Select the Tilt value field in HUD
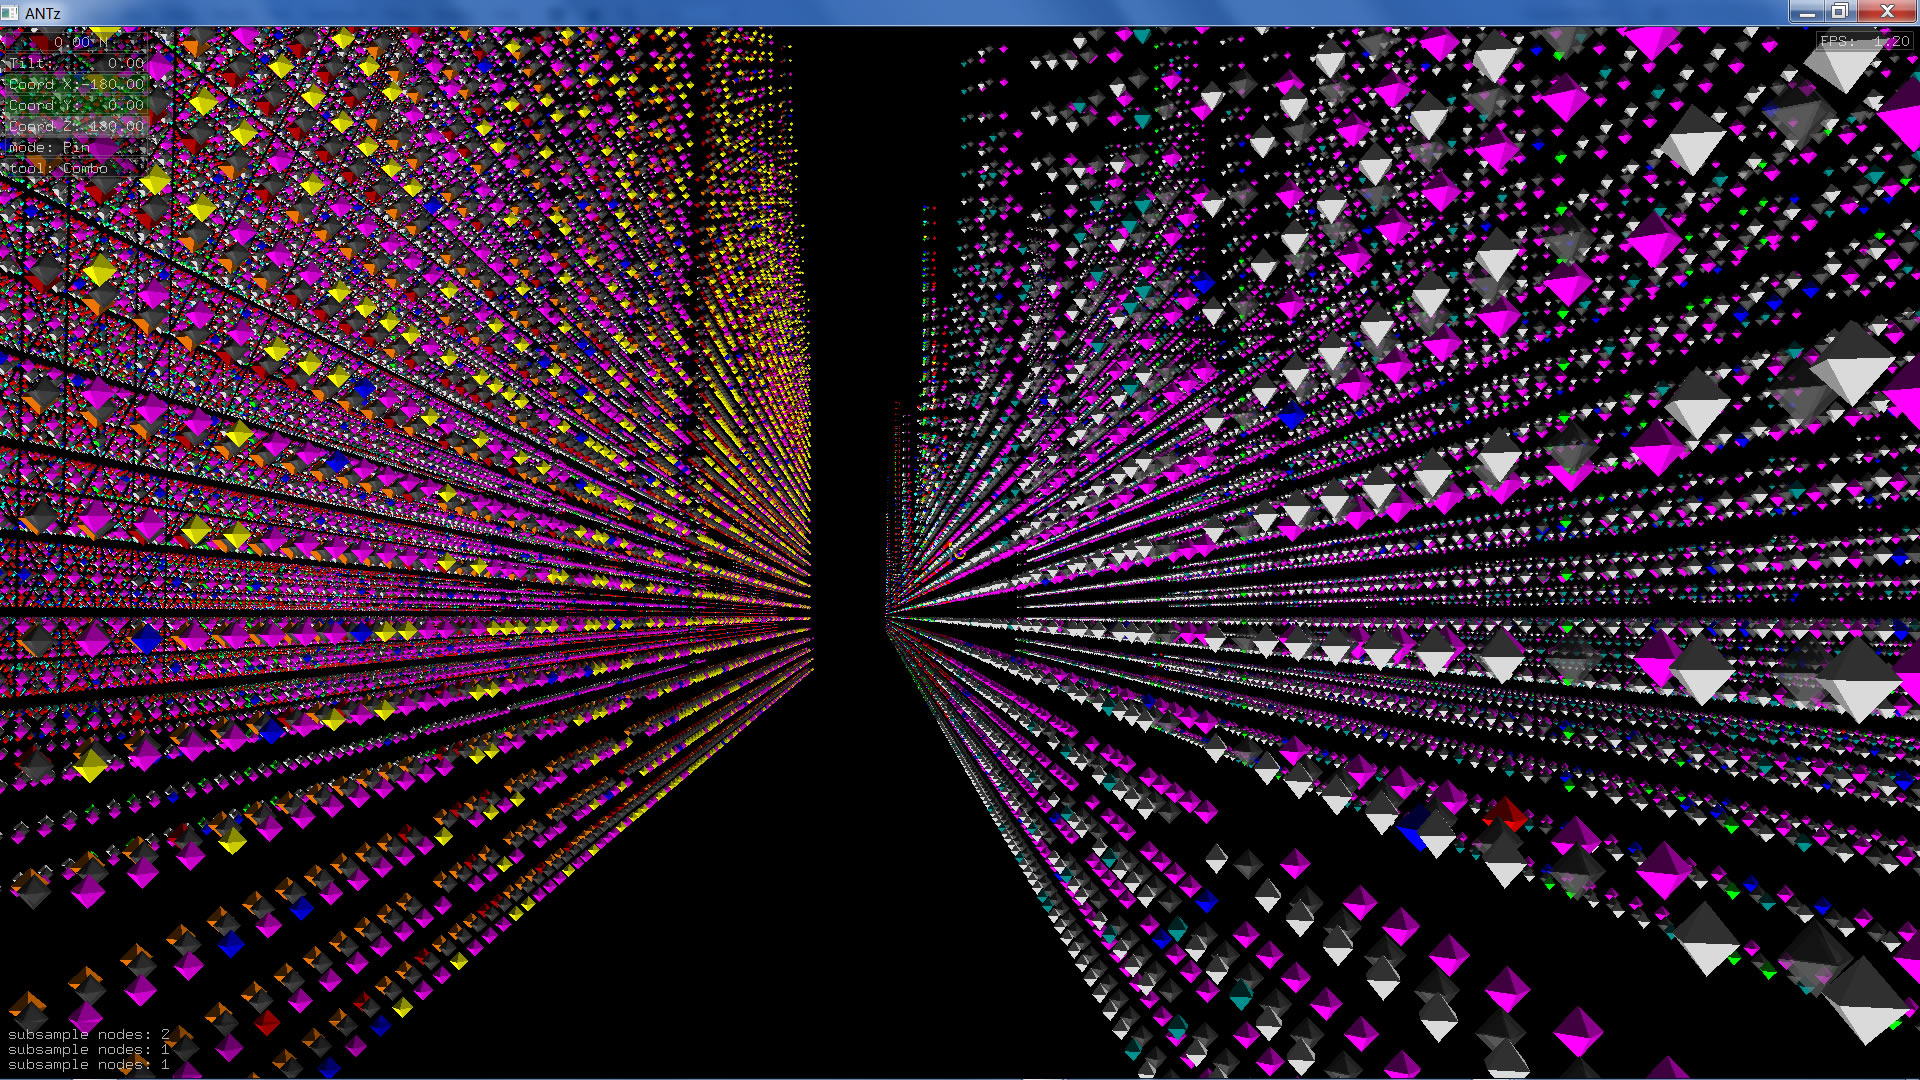Screen dimensions: 1920x1080 pyautogui.click(x=76, y=63)
